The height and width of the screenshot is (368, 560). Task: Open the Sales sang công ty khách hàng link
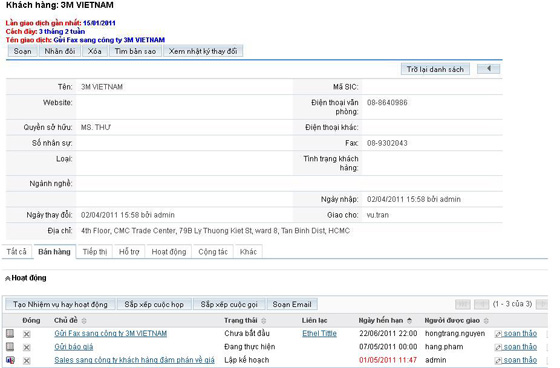coord(134,360)
